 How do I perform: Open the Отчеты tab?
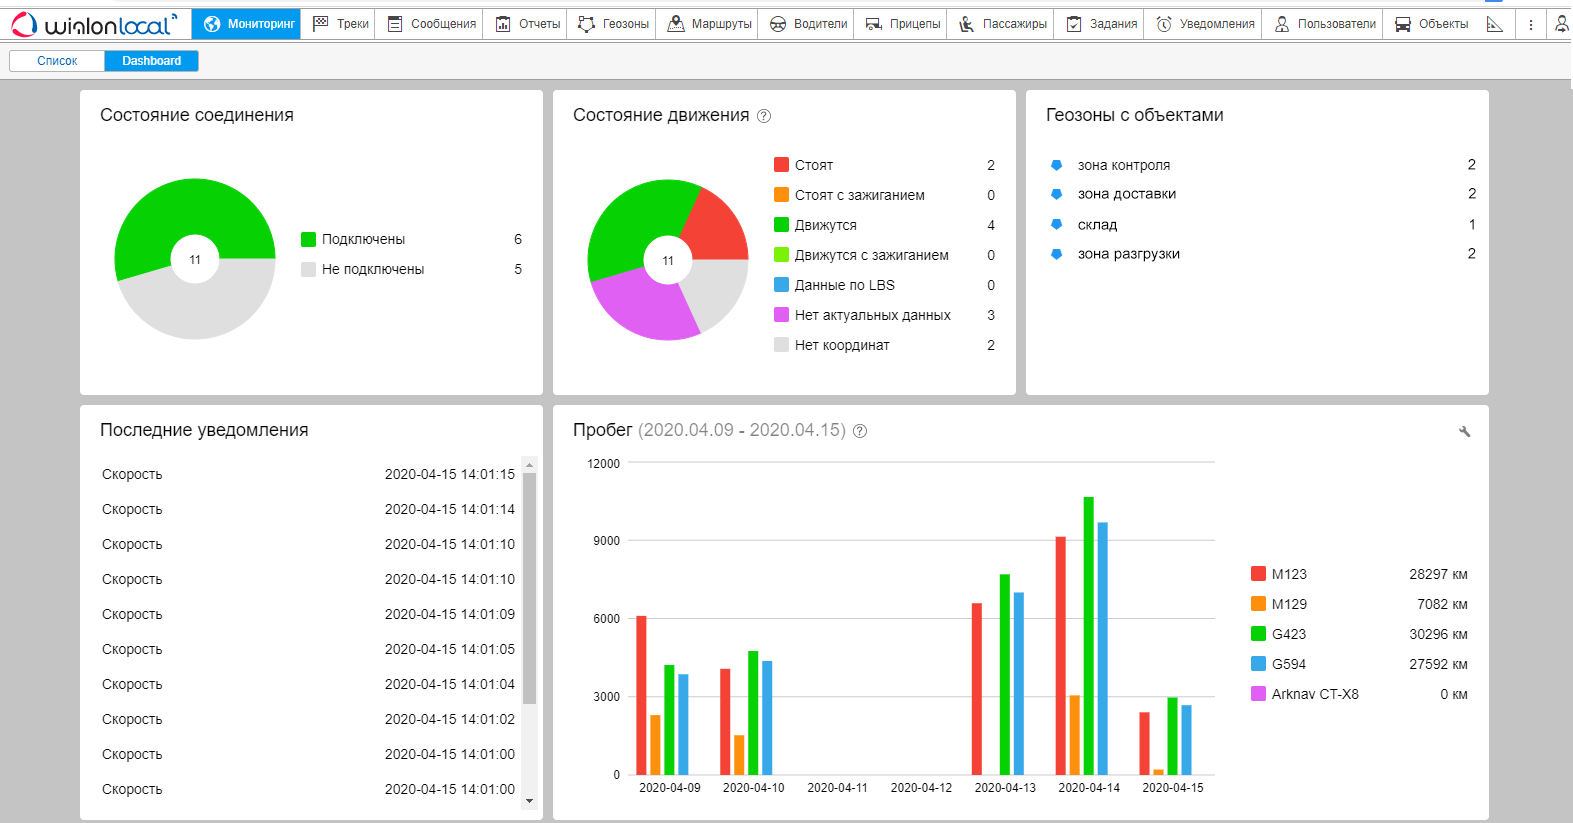pyautogui.click(x=528, y=24)
